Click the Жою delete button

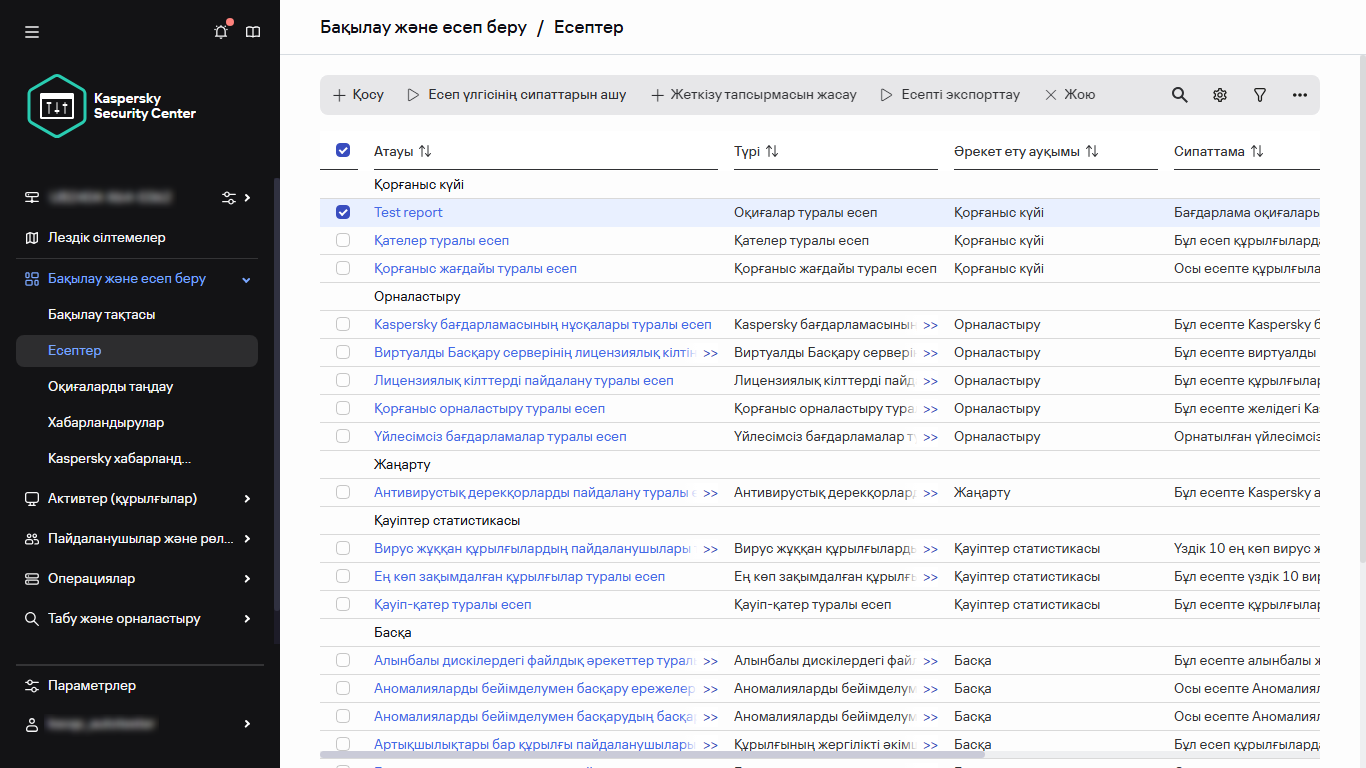click(x=1070, y=95)
